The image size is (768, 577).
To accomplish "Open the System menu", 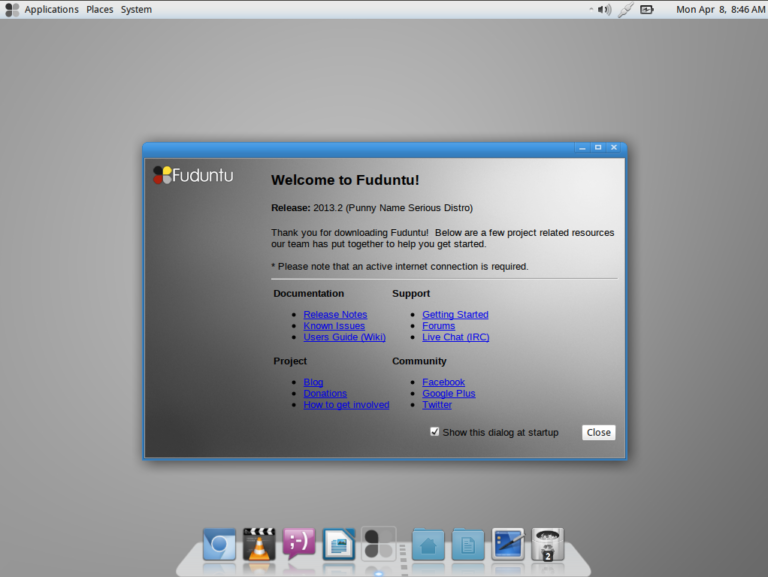I will pos(136,10).
